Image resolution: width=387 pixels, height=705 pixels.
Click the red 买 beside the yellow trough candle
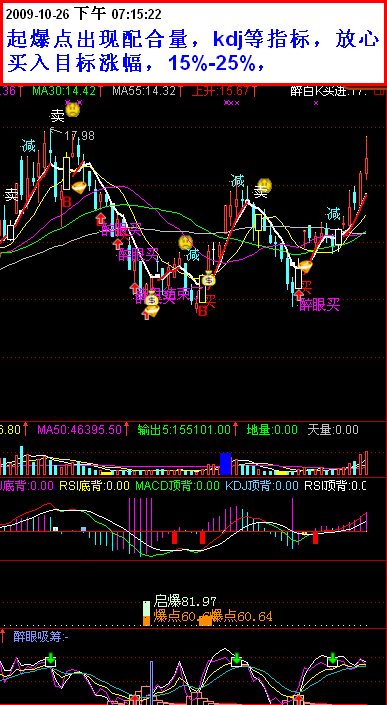tap(211, 300)
